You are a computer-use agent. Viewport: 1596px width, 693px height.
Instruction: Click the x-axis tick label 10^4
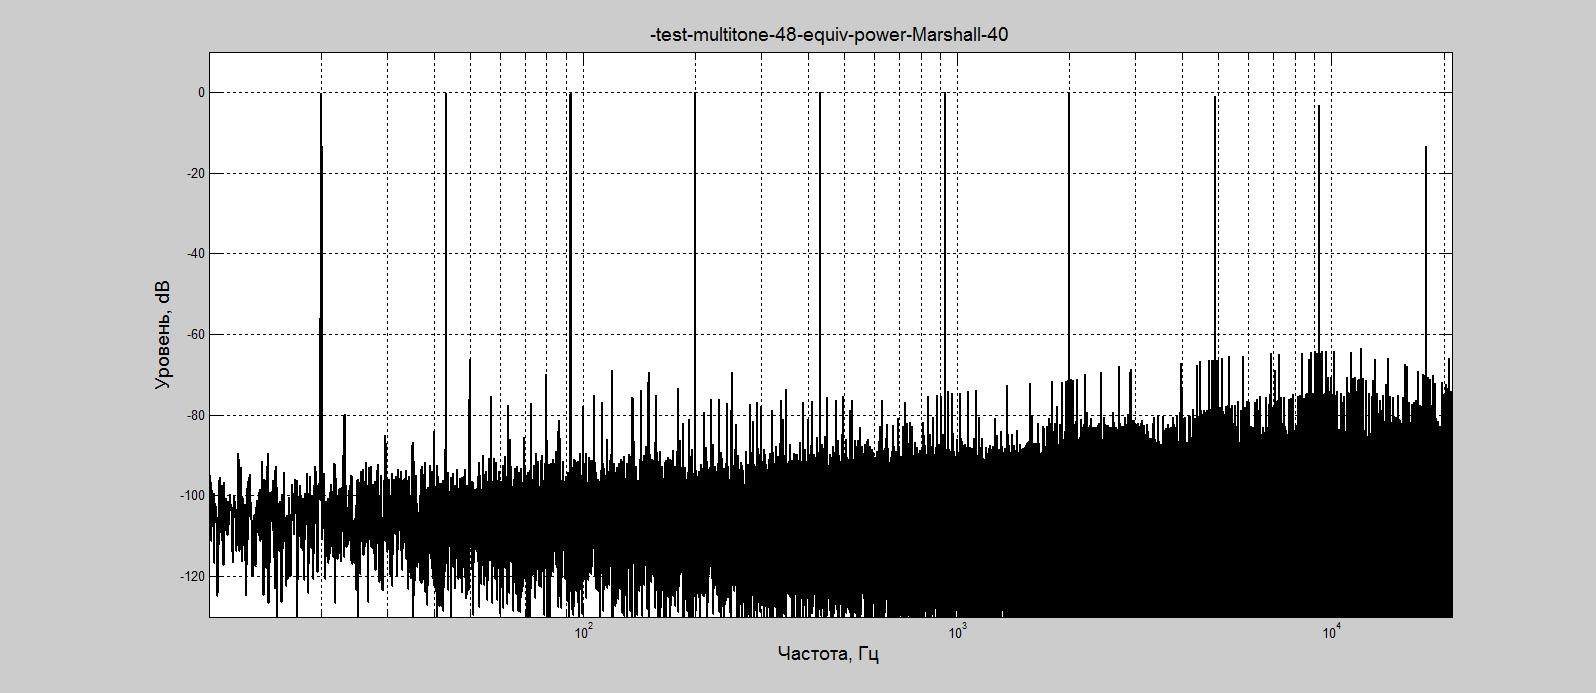pos(1331,631)
